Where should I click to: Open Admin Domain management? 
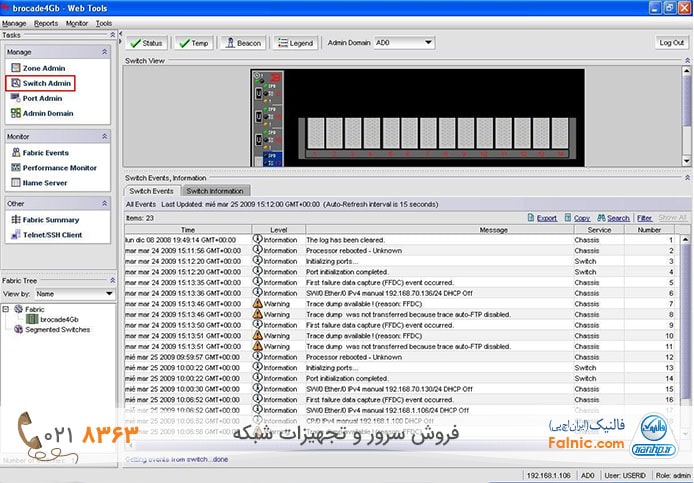[47, 113]
